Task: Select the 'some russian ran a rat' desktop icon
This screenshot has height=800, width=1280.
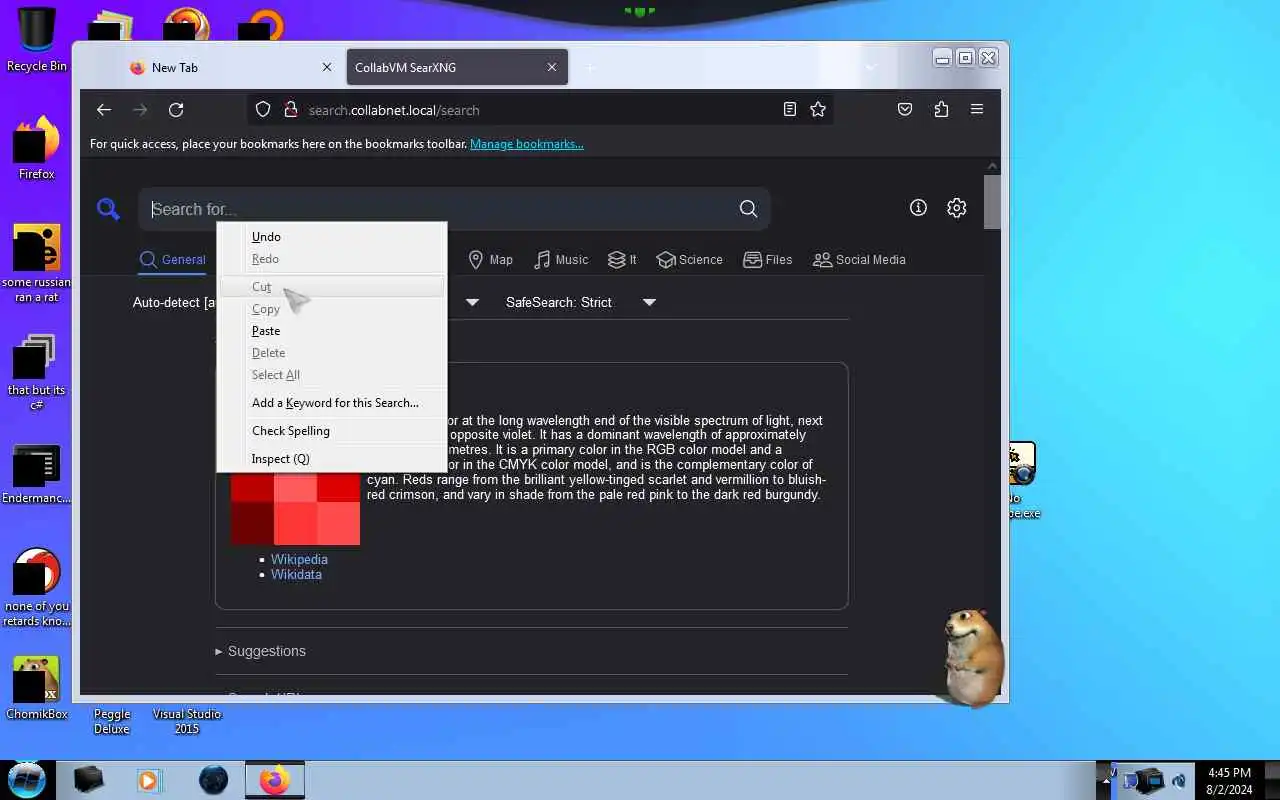Action: pyautogui.click(x=37, y=263)
